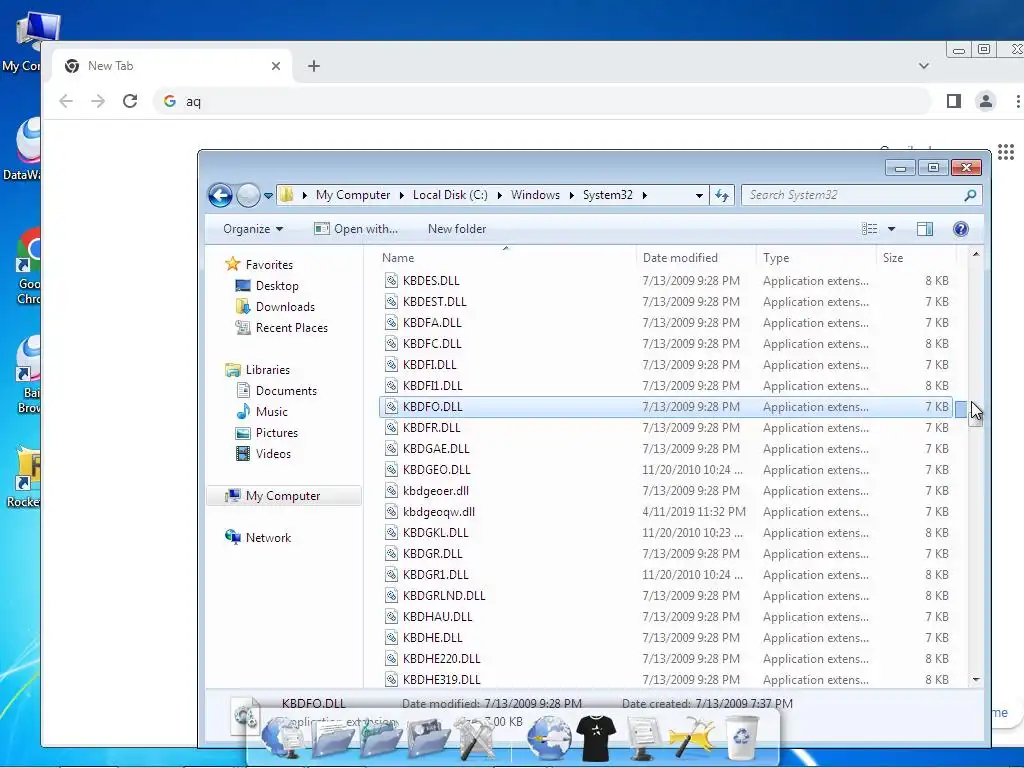The height and width of the screenshot is (768, 1024).
Task: Open Explorer help question mark icon
Action: 961,229
